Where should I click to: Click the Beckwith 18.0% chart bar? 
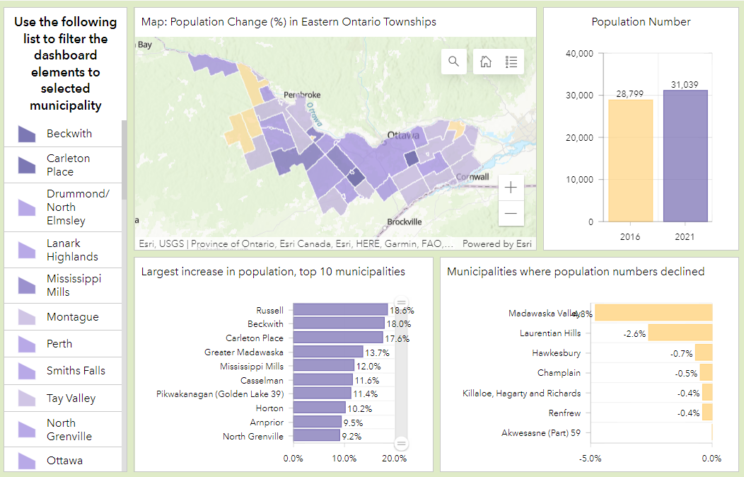pos(339,324)
